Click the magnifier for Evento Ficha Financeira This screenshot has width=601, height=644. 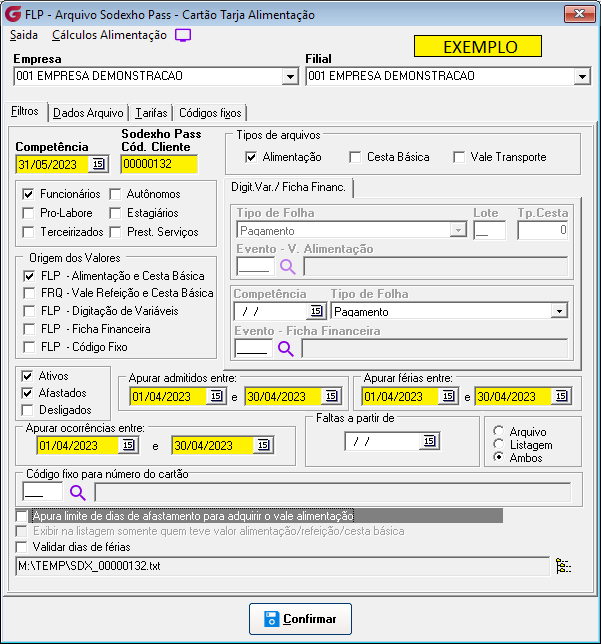click(x=286, y=349)
